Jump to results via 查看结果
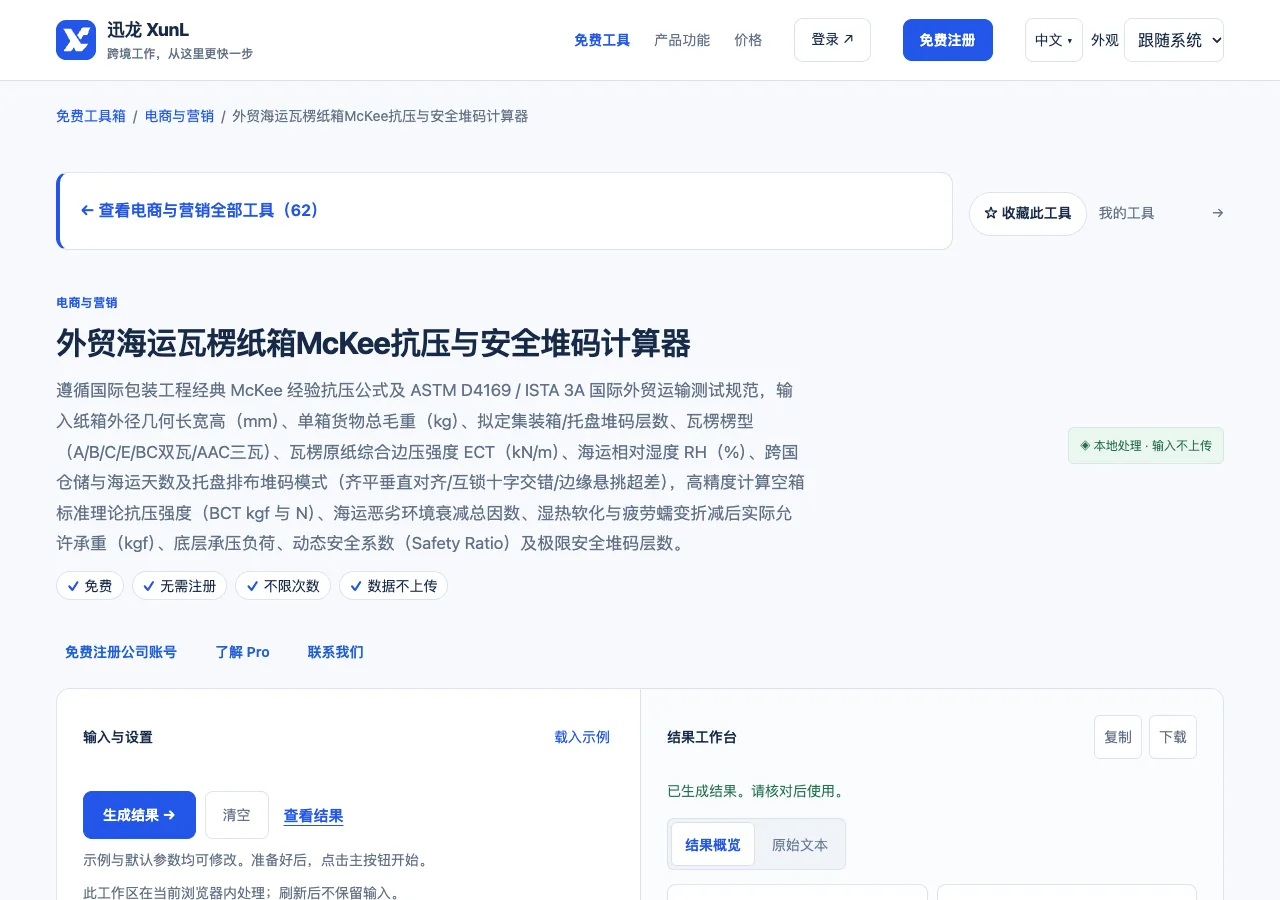Screen dimensions: 1280x900 pos(314,816)
